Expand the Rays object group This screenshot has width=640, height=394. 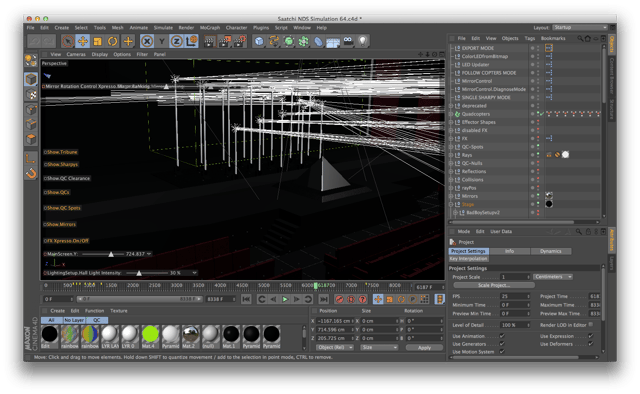coord(451,155)
